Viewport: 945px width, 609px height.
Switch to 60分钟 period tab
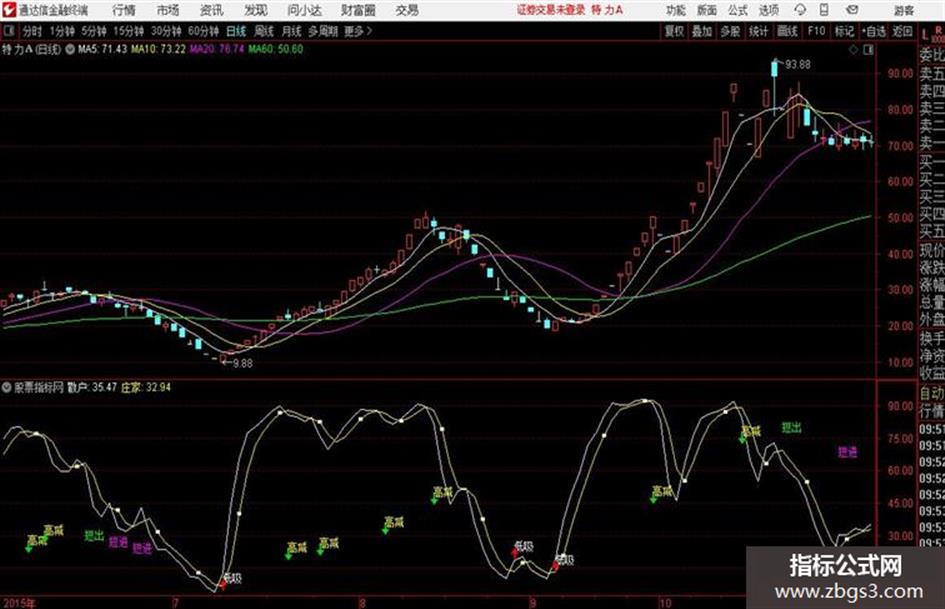203,31
